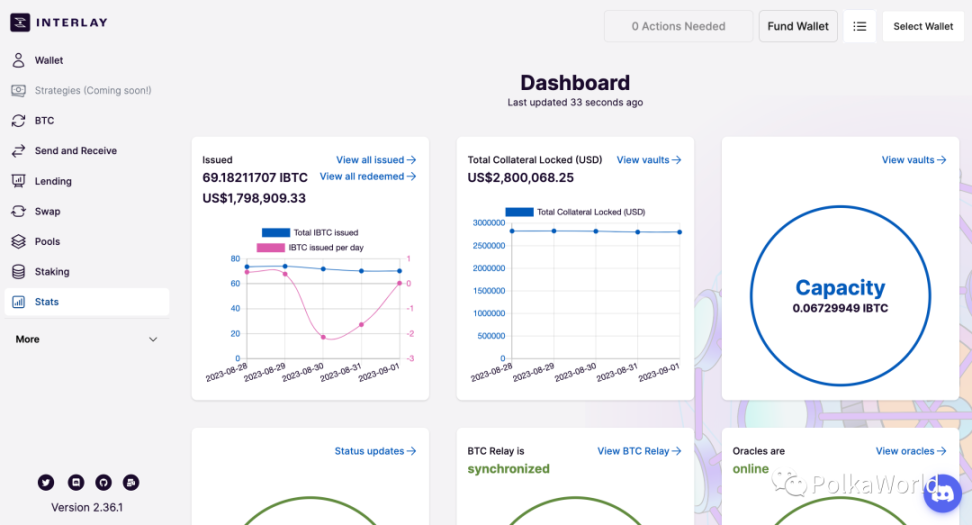Click the online oracle status text
Viewport: 972px width, 525px height.
click(x=751, y=469)
